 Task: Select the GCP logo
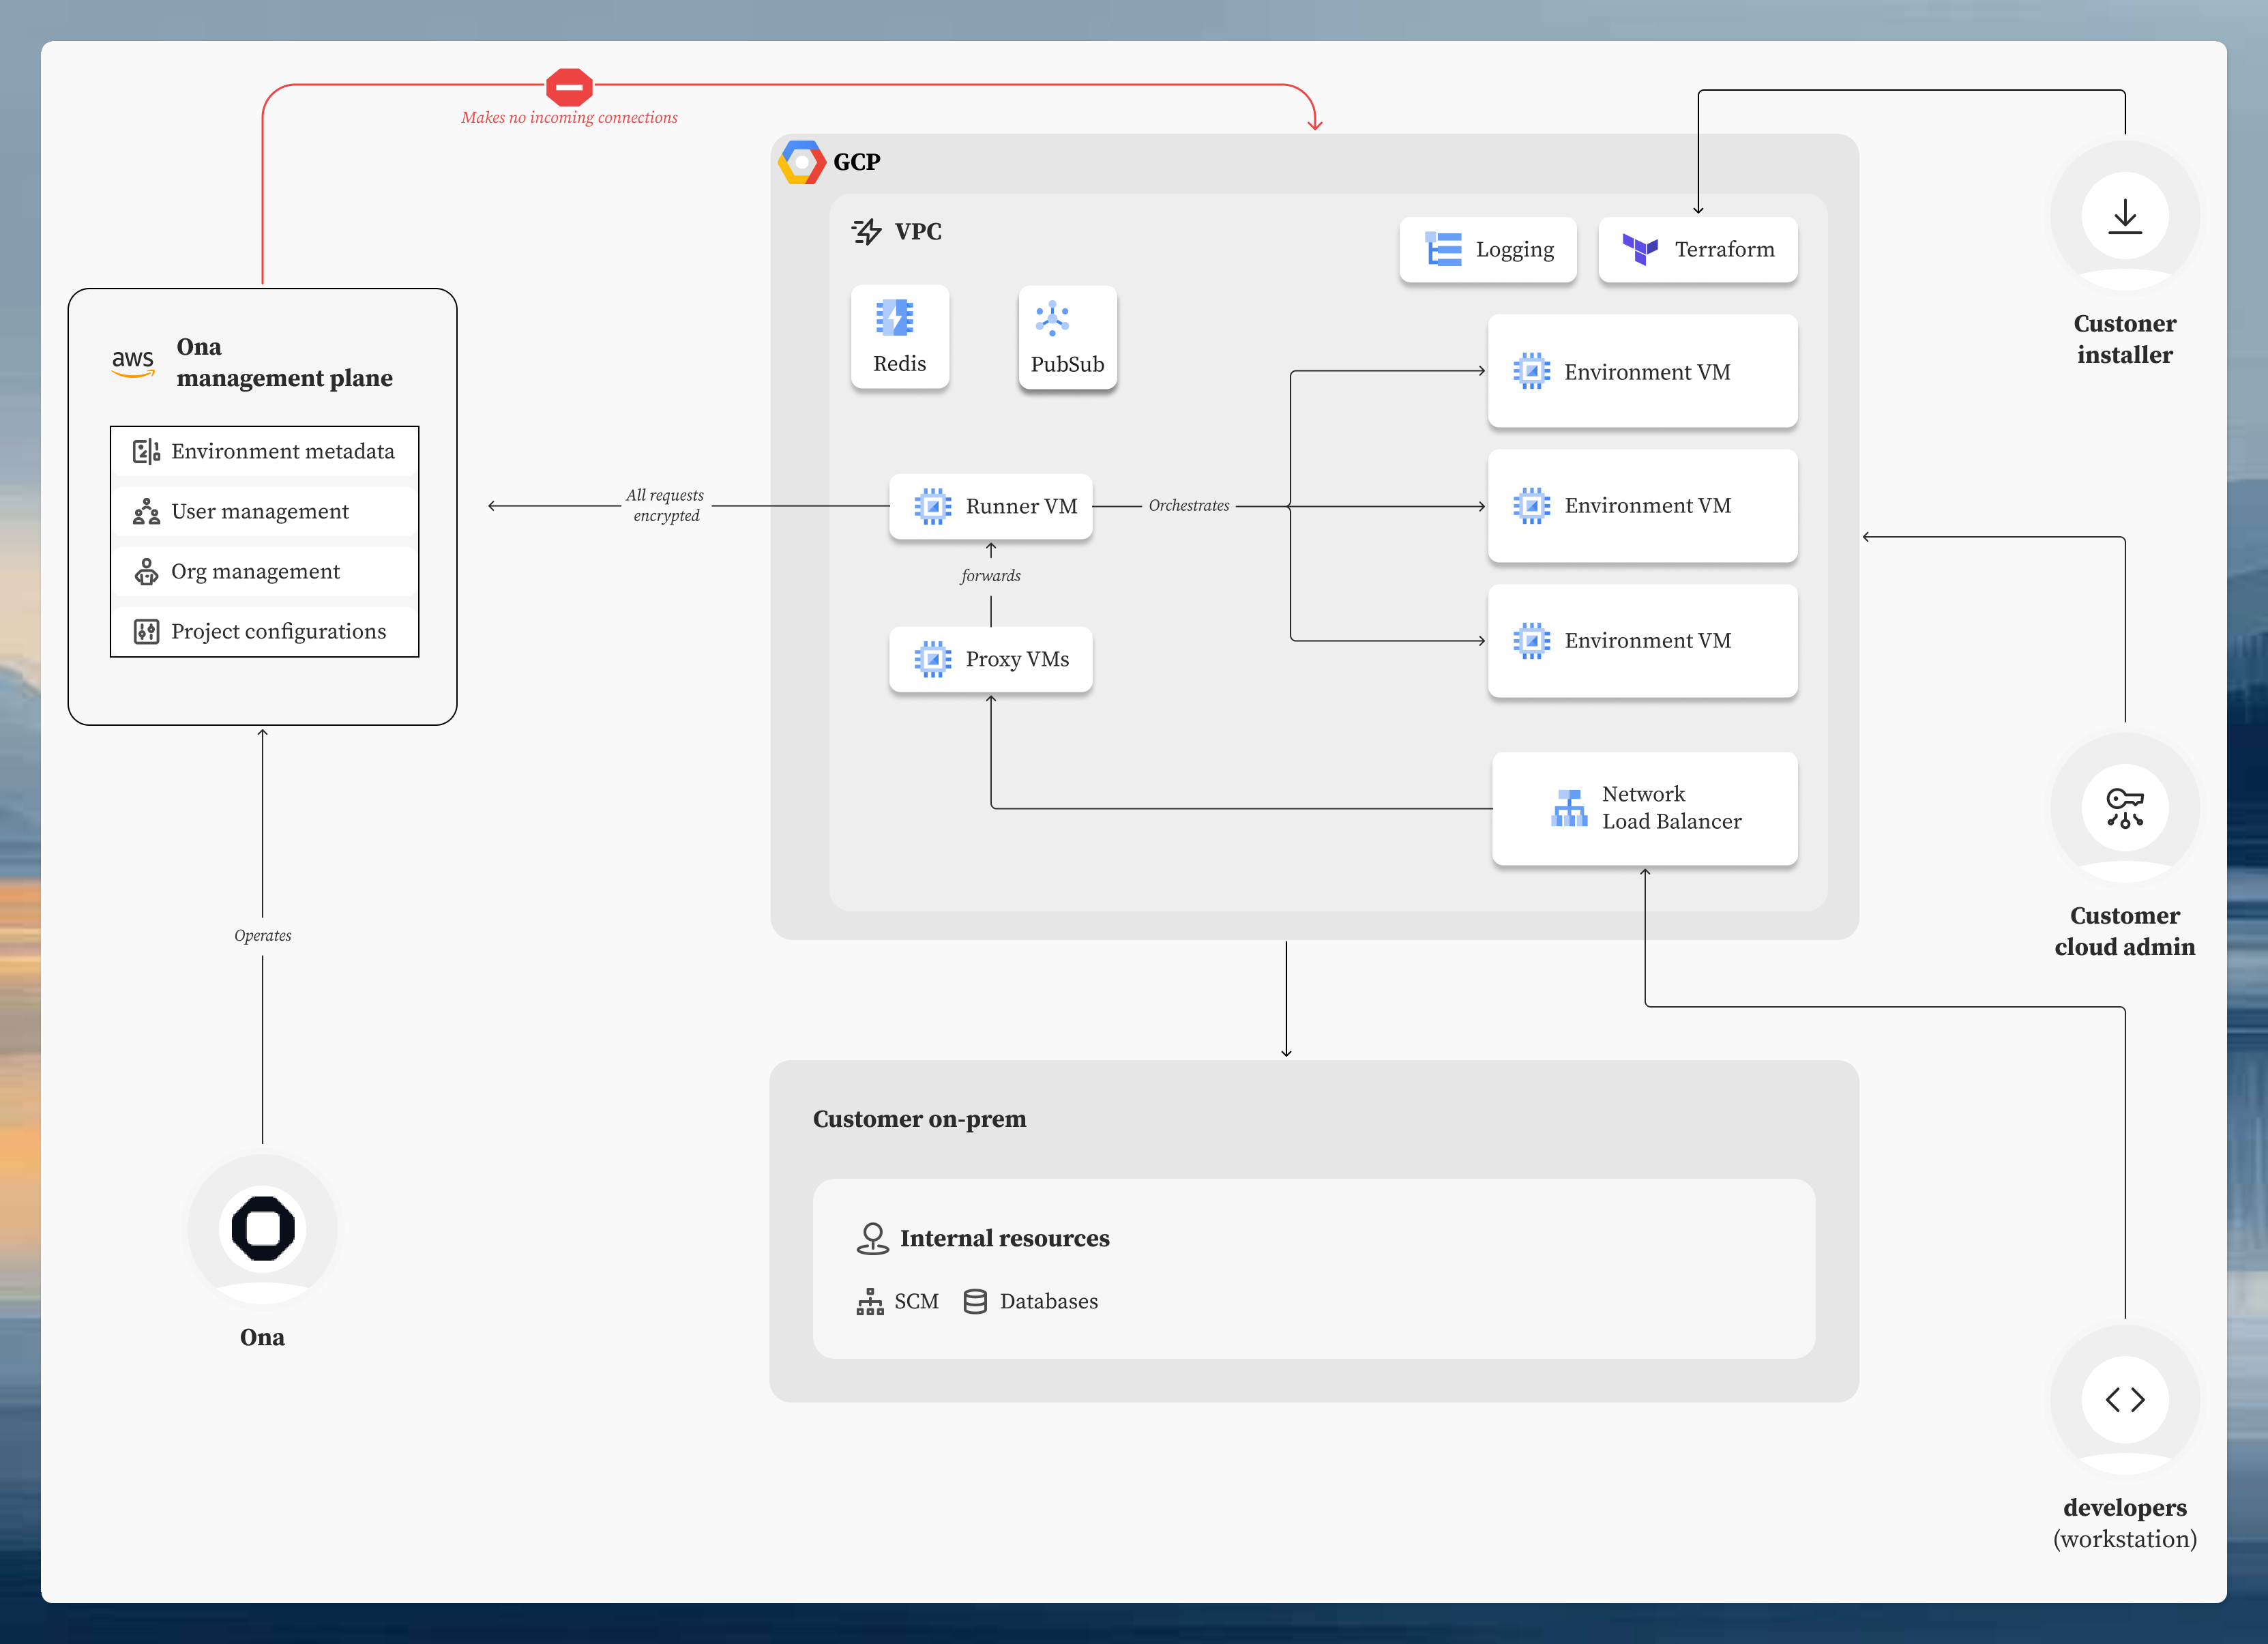801,160
